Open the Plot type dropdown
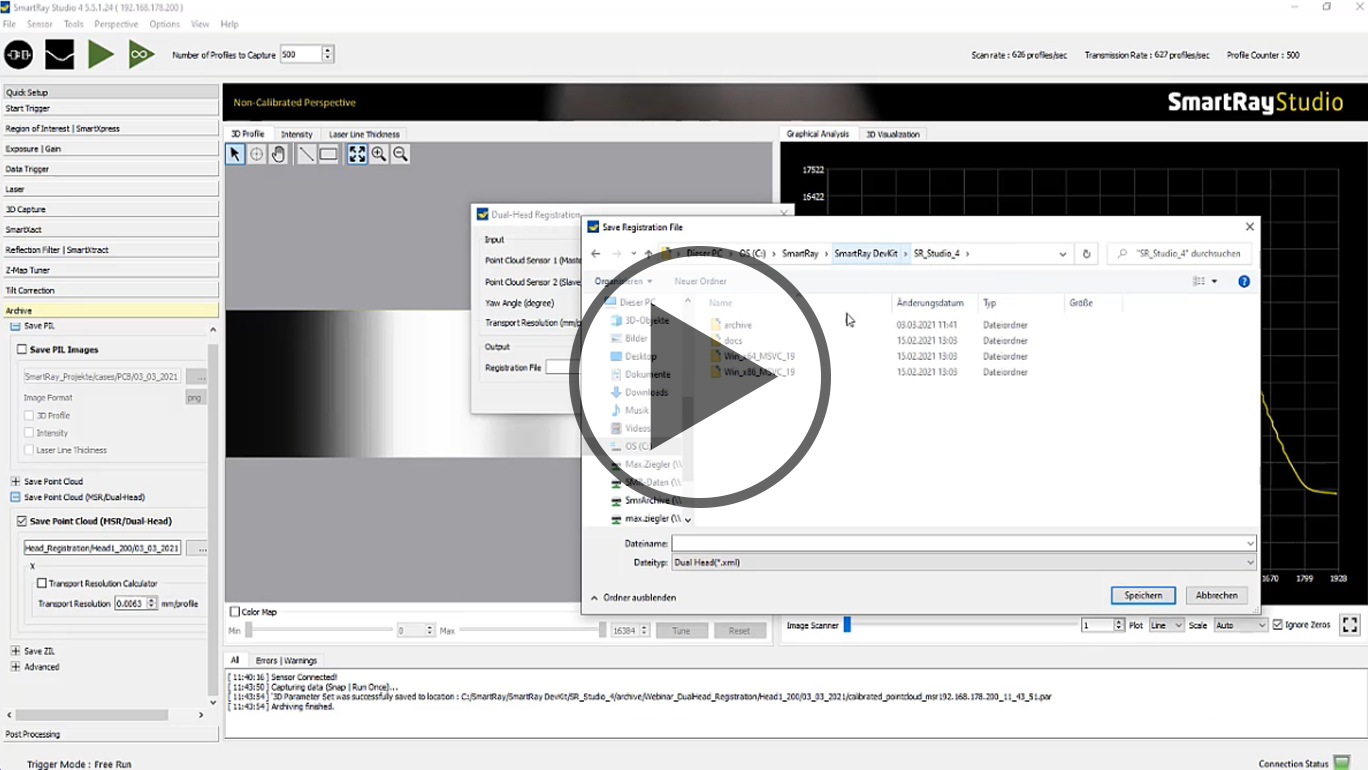The image size is (1368, 770). coord(1166,625)
